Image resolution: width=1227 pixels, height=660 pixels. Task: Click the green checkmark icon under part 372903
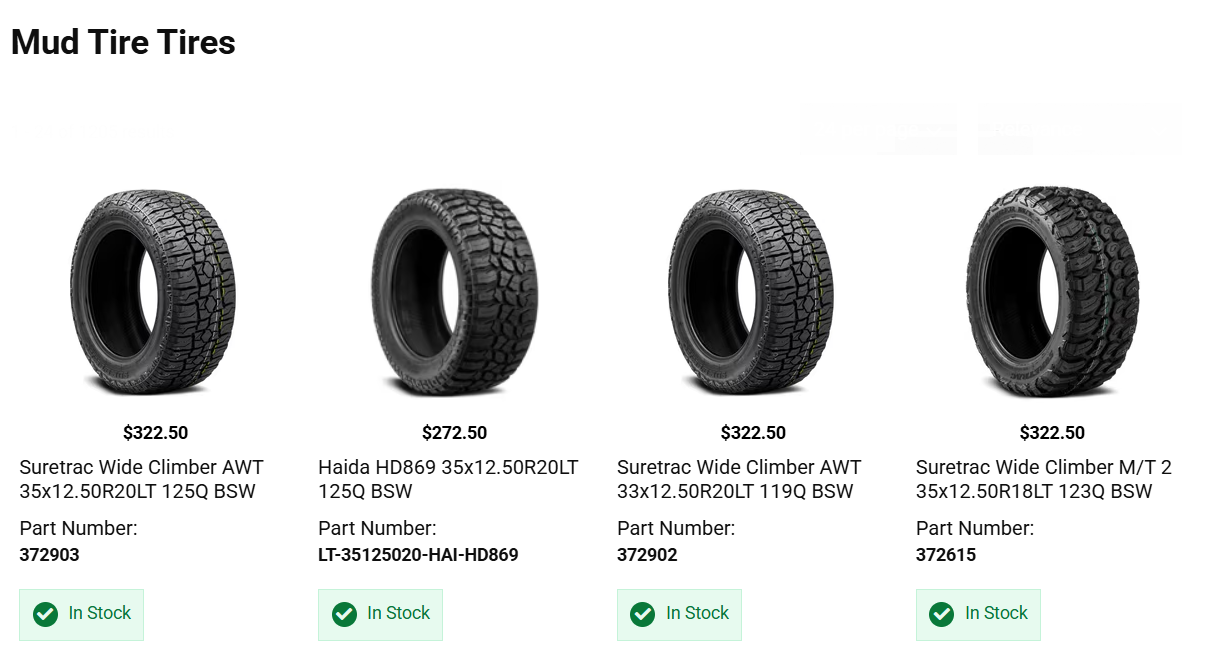point(45,614)
